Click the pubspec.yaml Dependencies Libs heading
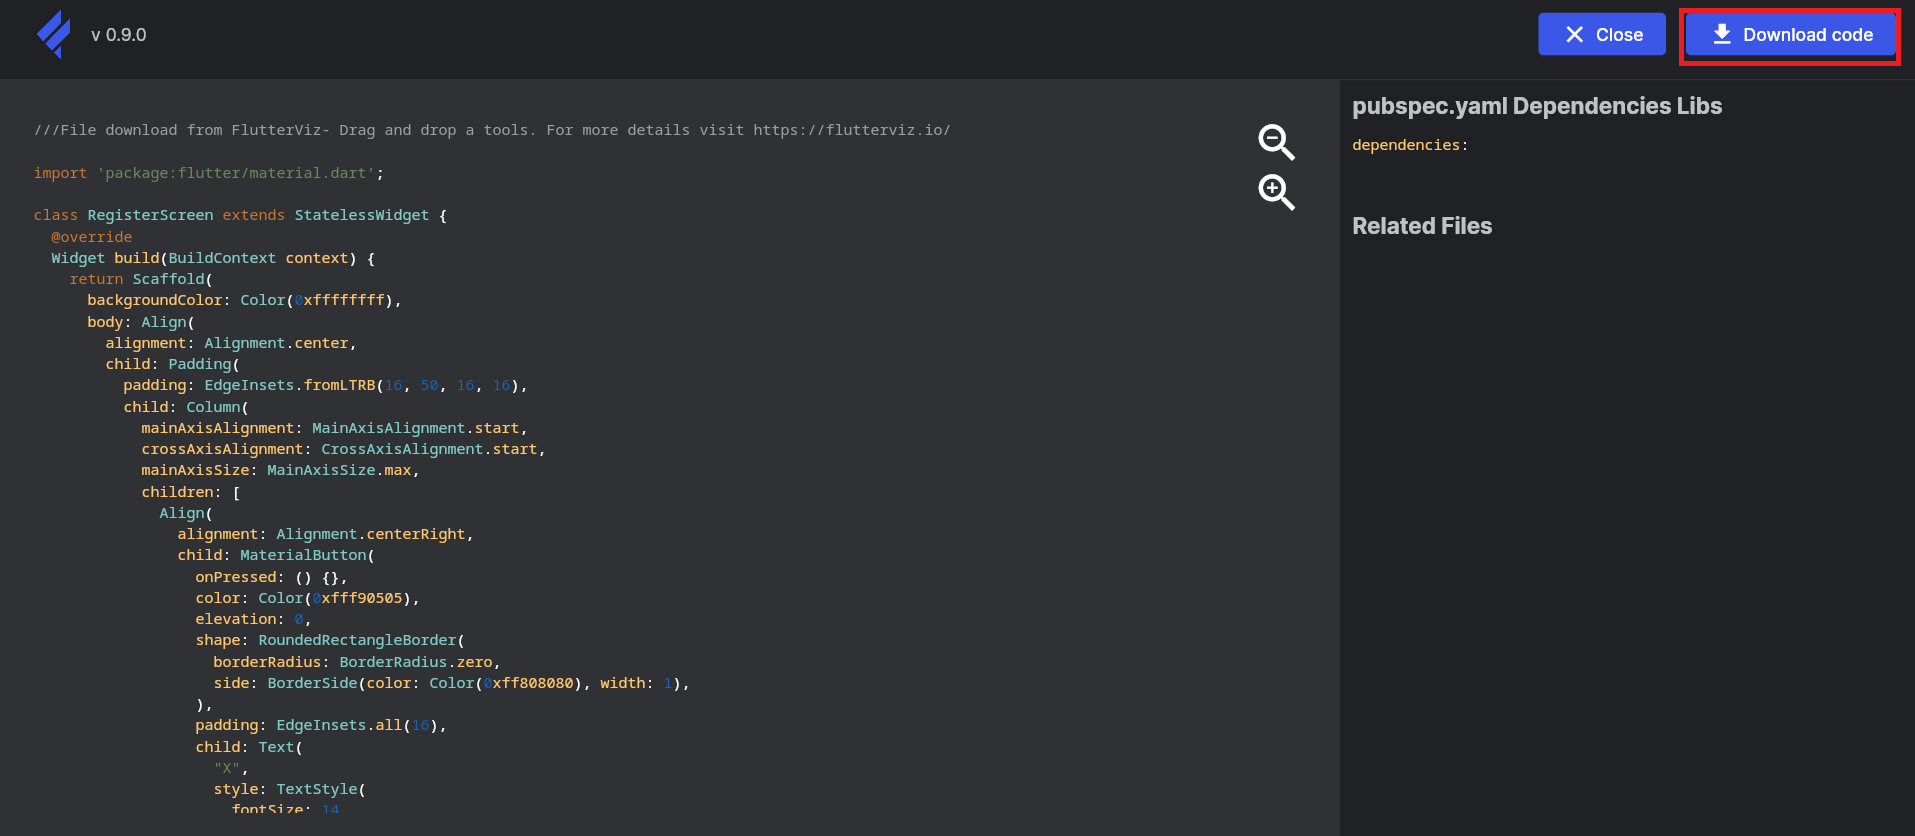This screenshot has height=836, width=1915. (x=1536, y=106)
